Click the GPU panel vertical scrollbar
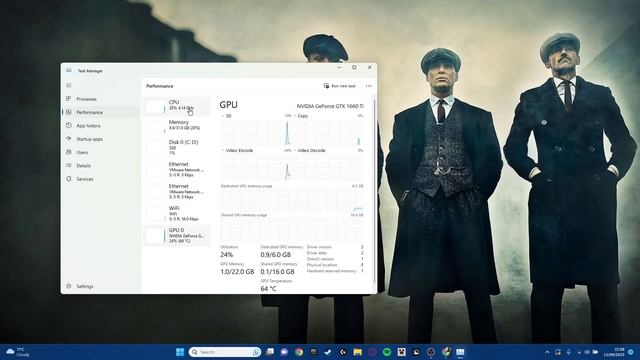 pyautogui.click(x=374, y=190)
